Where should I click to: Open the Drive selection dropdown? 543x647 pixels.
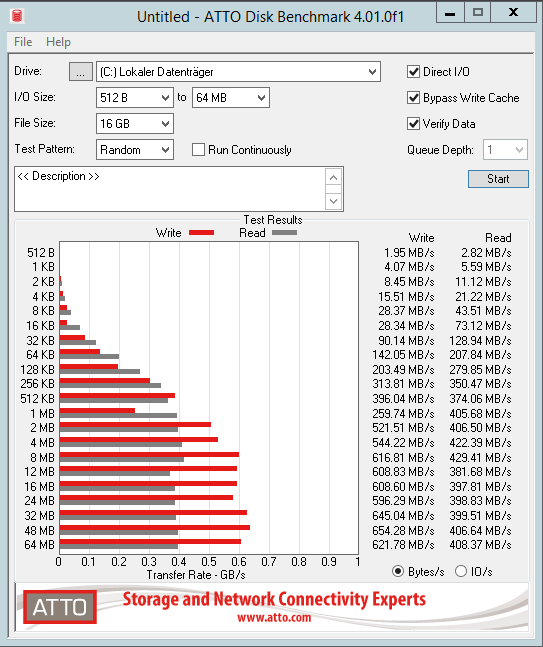(238, 72)
